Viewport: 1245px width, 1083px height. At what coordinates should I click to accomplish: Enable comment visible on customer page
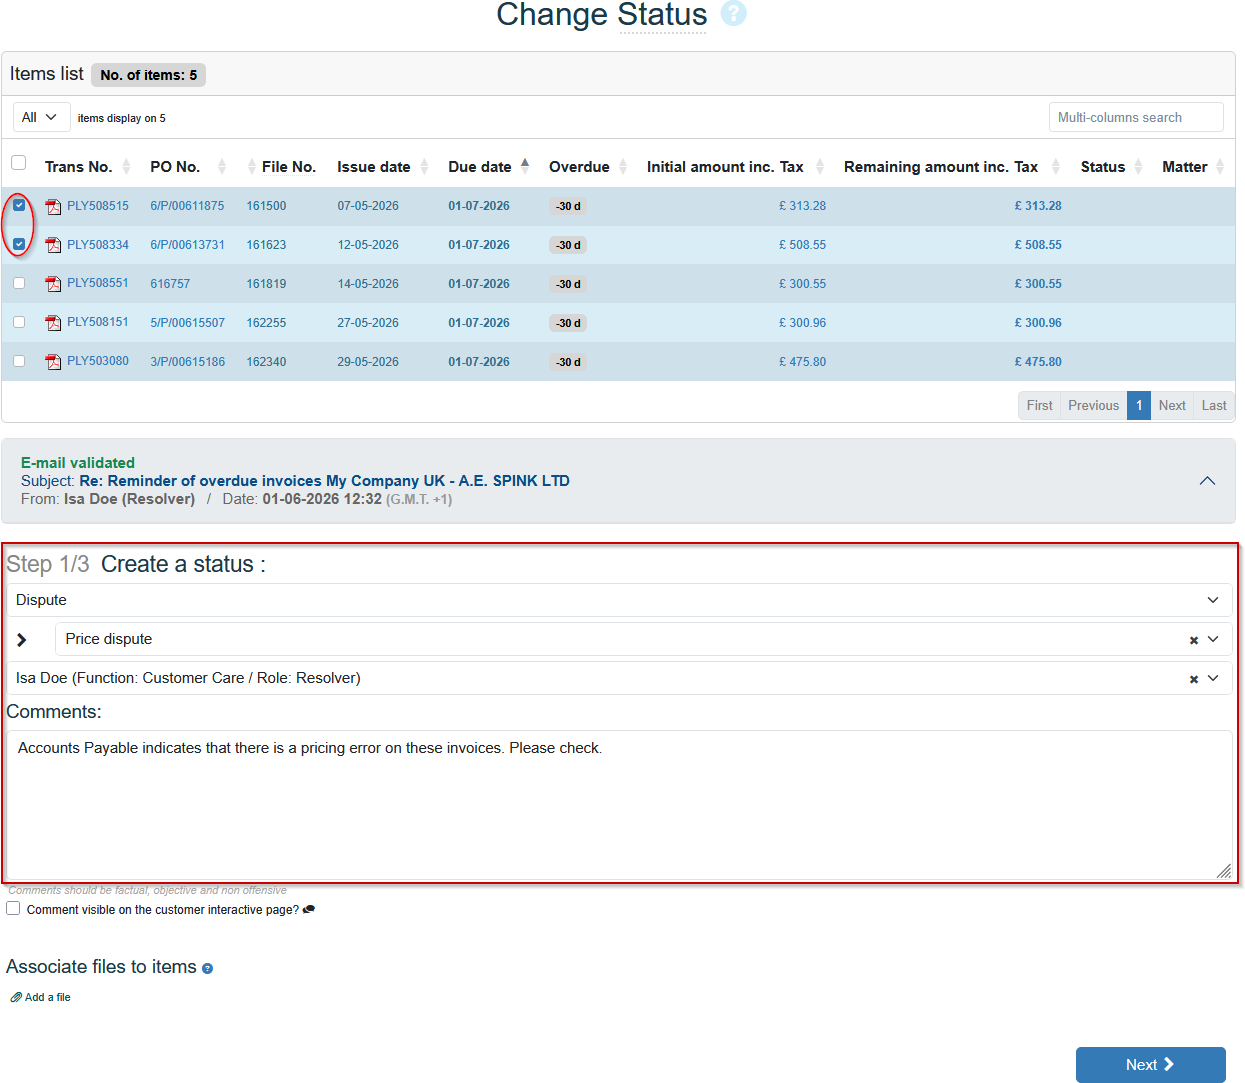click(x=13, y=909)
